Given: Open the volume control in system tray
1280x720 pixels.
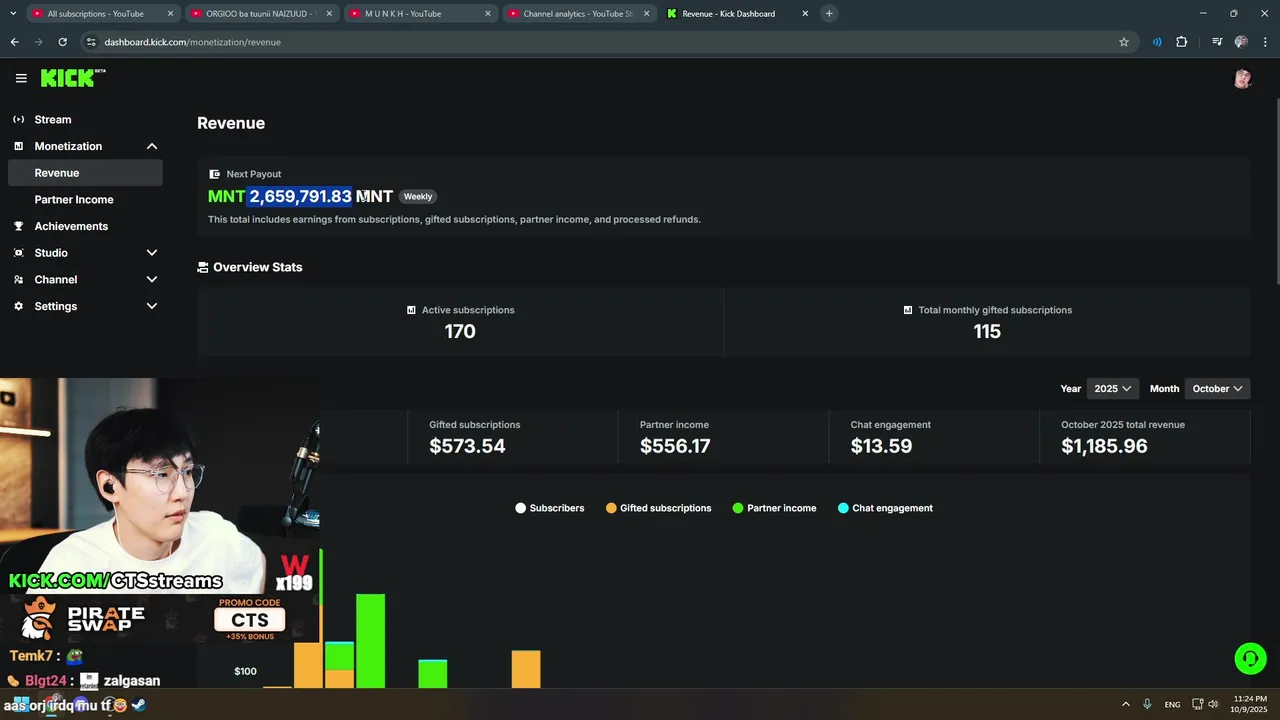Looking at the screenshot, I should point(1214,704).
